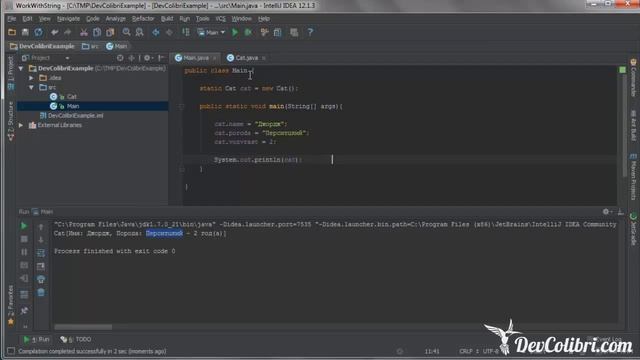This screenshot has height=360, width=640.
Task: Open the Edit menu
Action: click(27, 19)
